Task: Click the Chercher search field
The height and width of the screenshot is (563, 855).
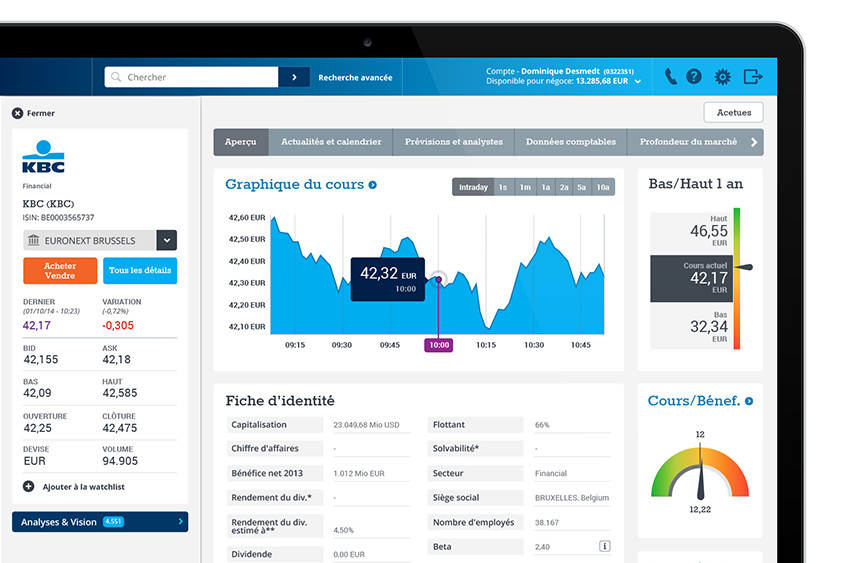Action: click(200, 77)
